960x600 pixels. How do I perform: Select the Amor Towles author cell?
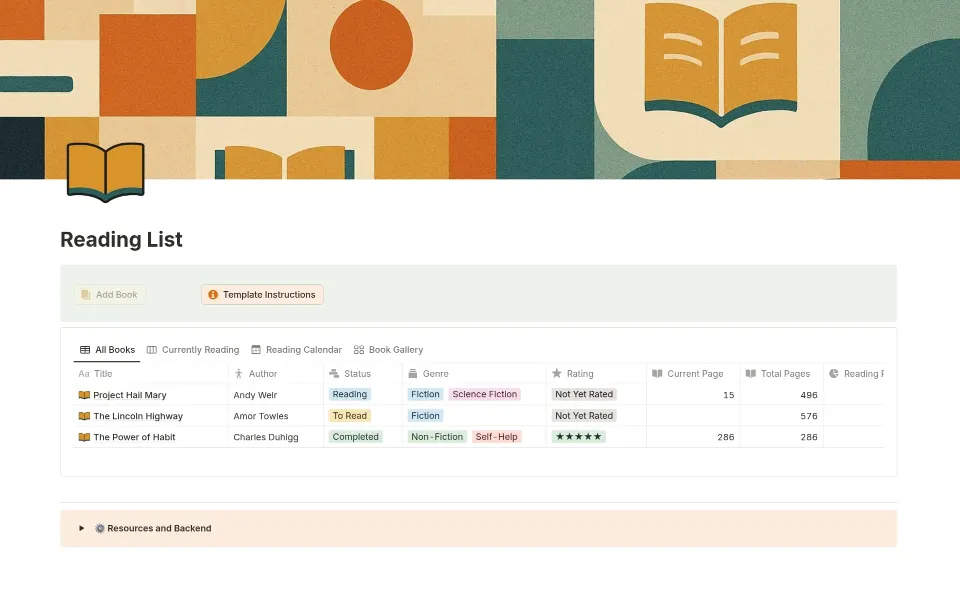pos(276,416)
